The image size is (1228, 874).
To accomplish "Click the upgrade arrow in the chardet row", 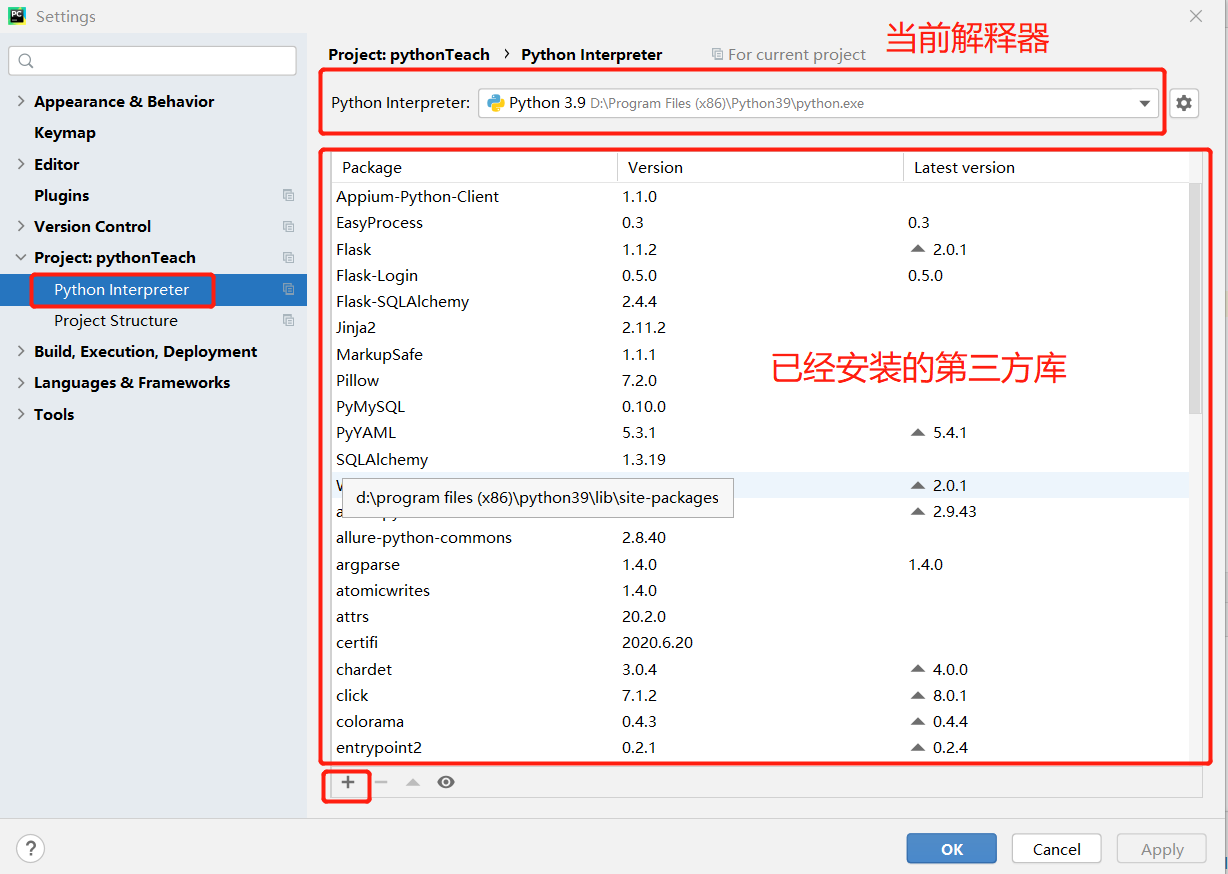I will (918, 669).
